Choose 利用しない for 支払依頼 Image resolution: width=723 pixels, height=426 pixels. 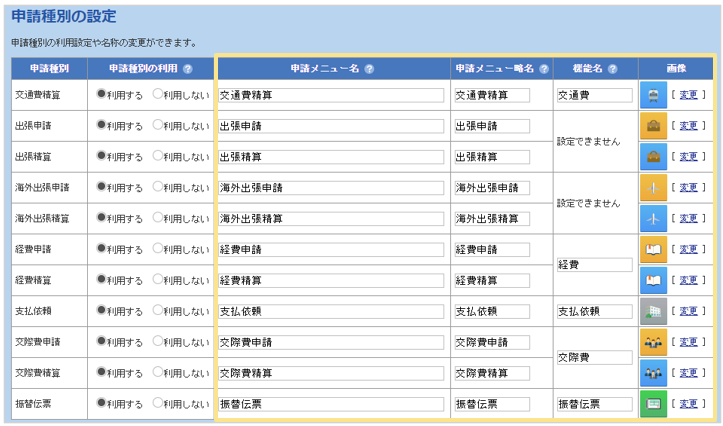[158, 311]
